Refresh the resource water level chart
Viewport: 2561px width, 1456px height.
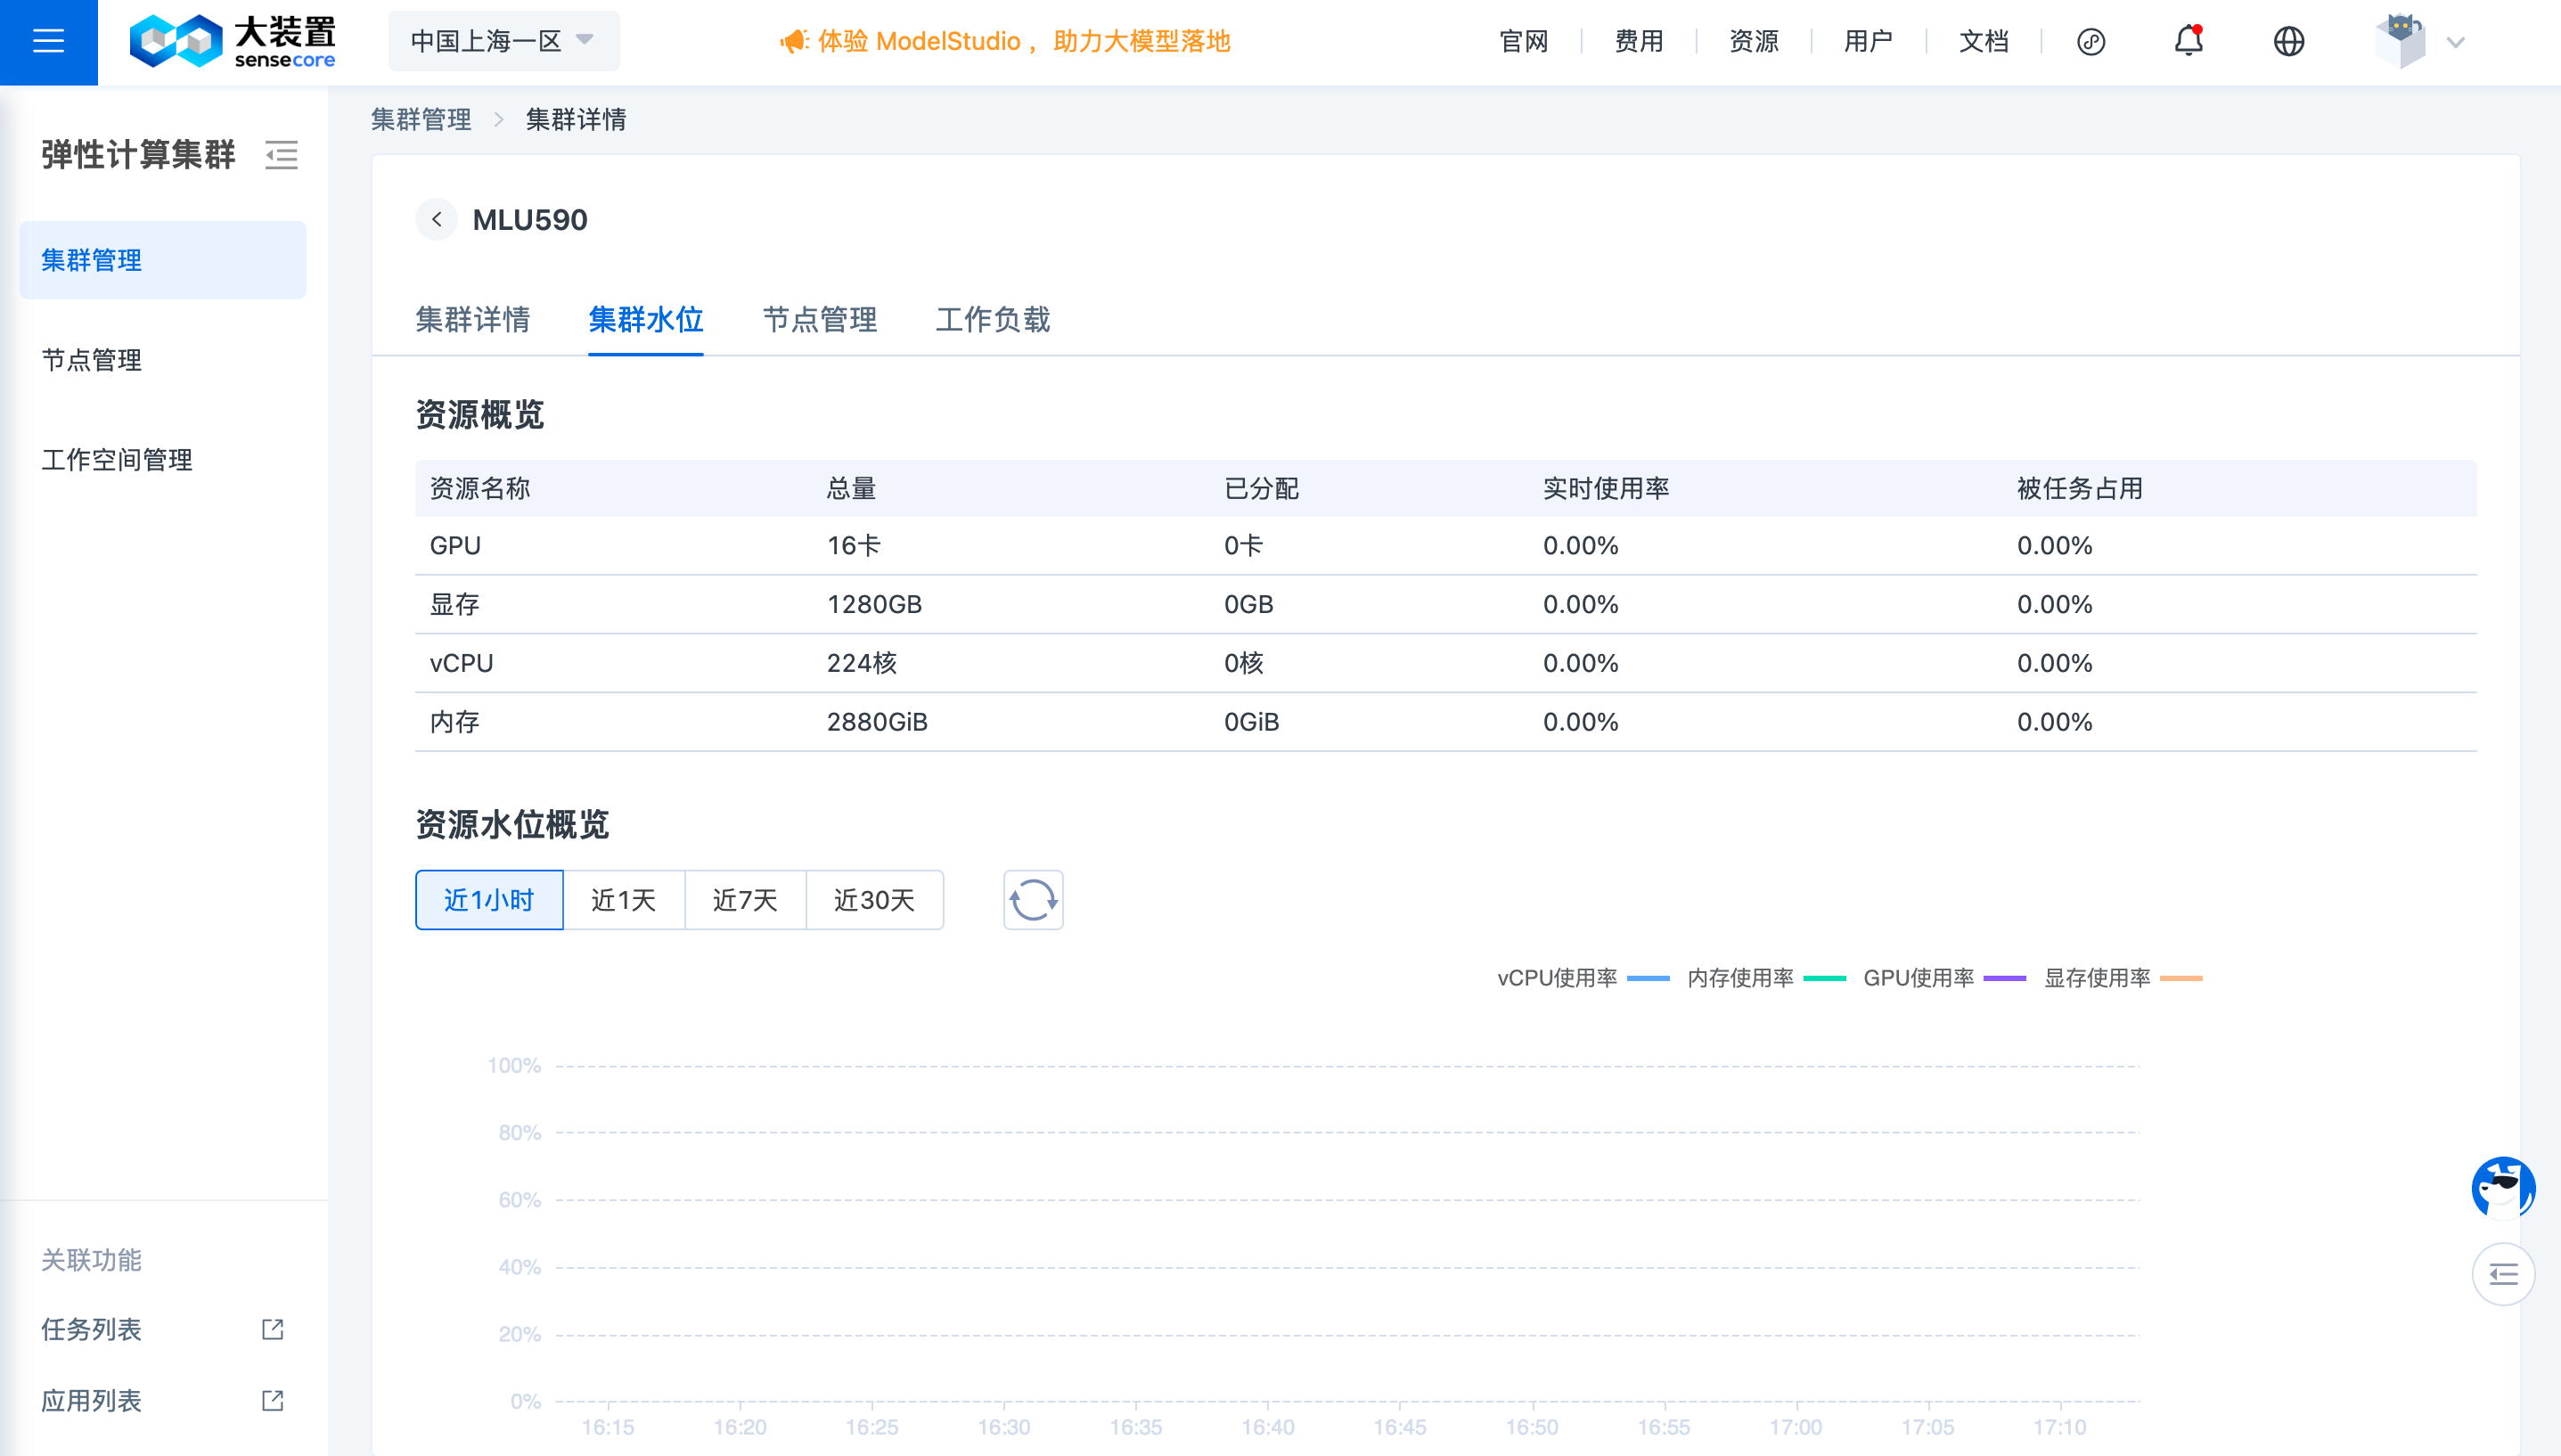[1033, 900]
